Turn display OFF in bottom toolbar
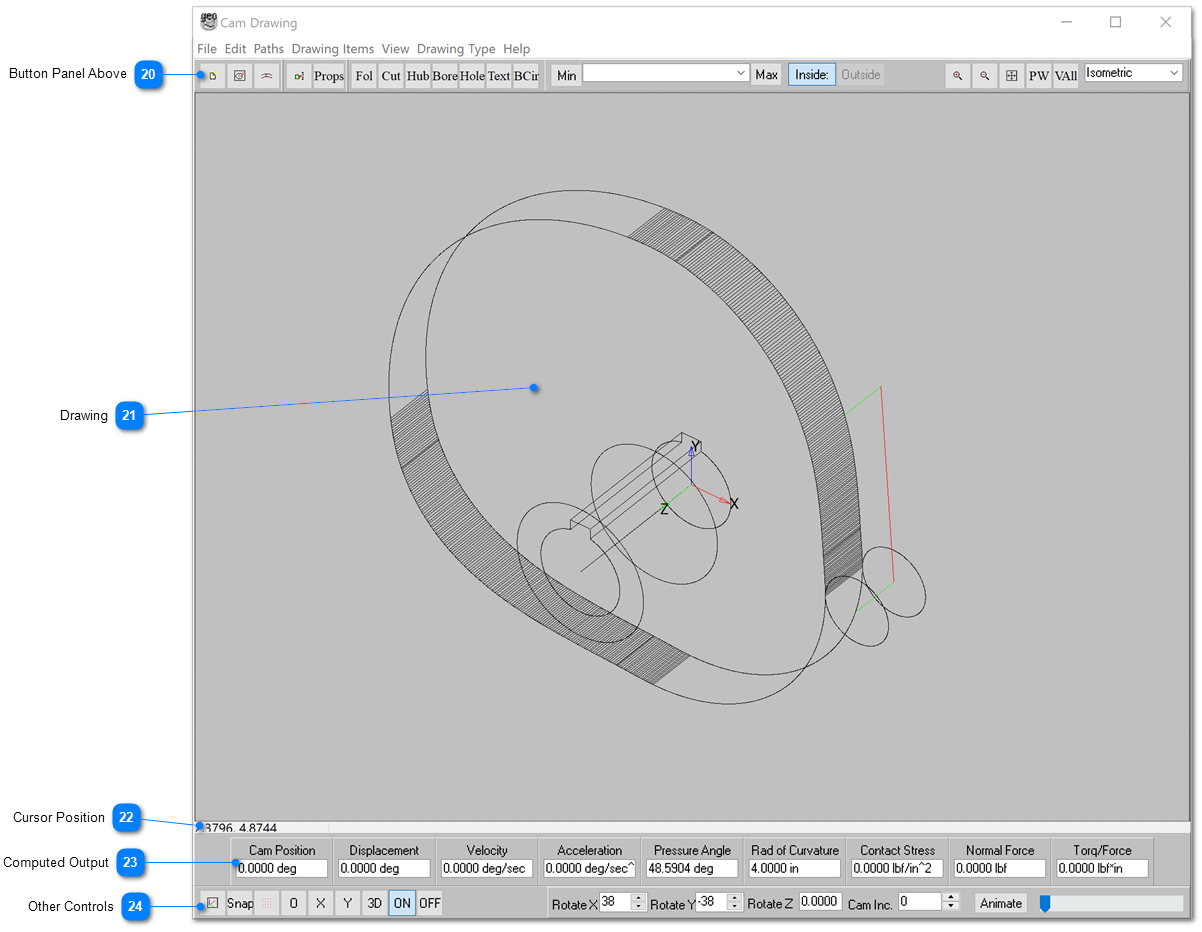The image size is (1202, 932). (430, 903)
